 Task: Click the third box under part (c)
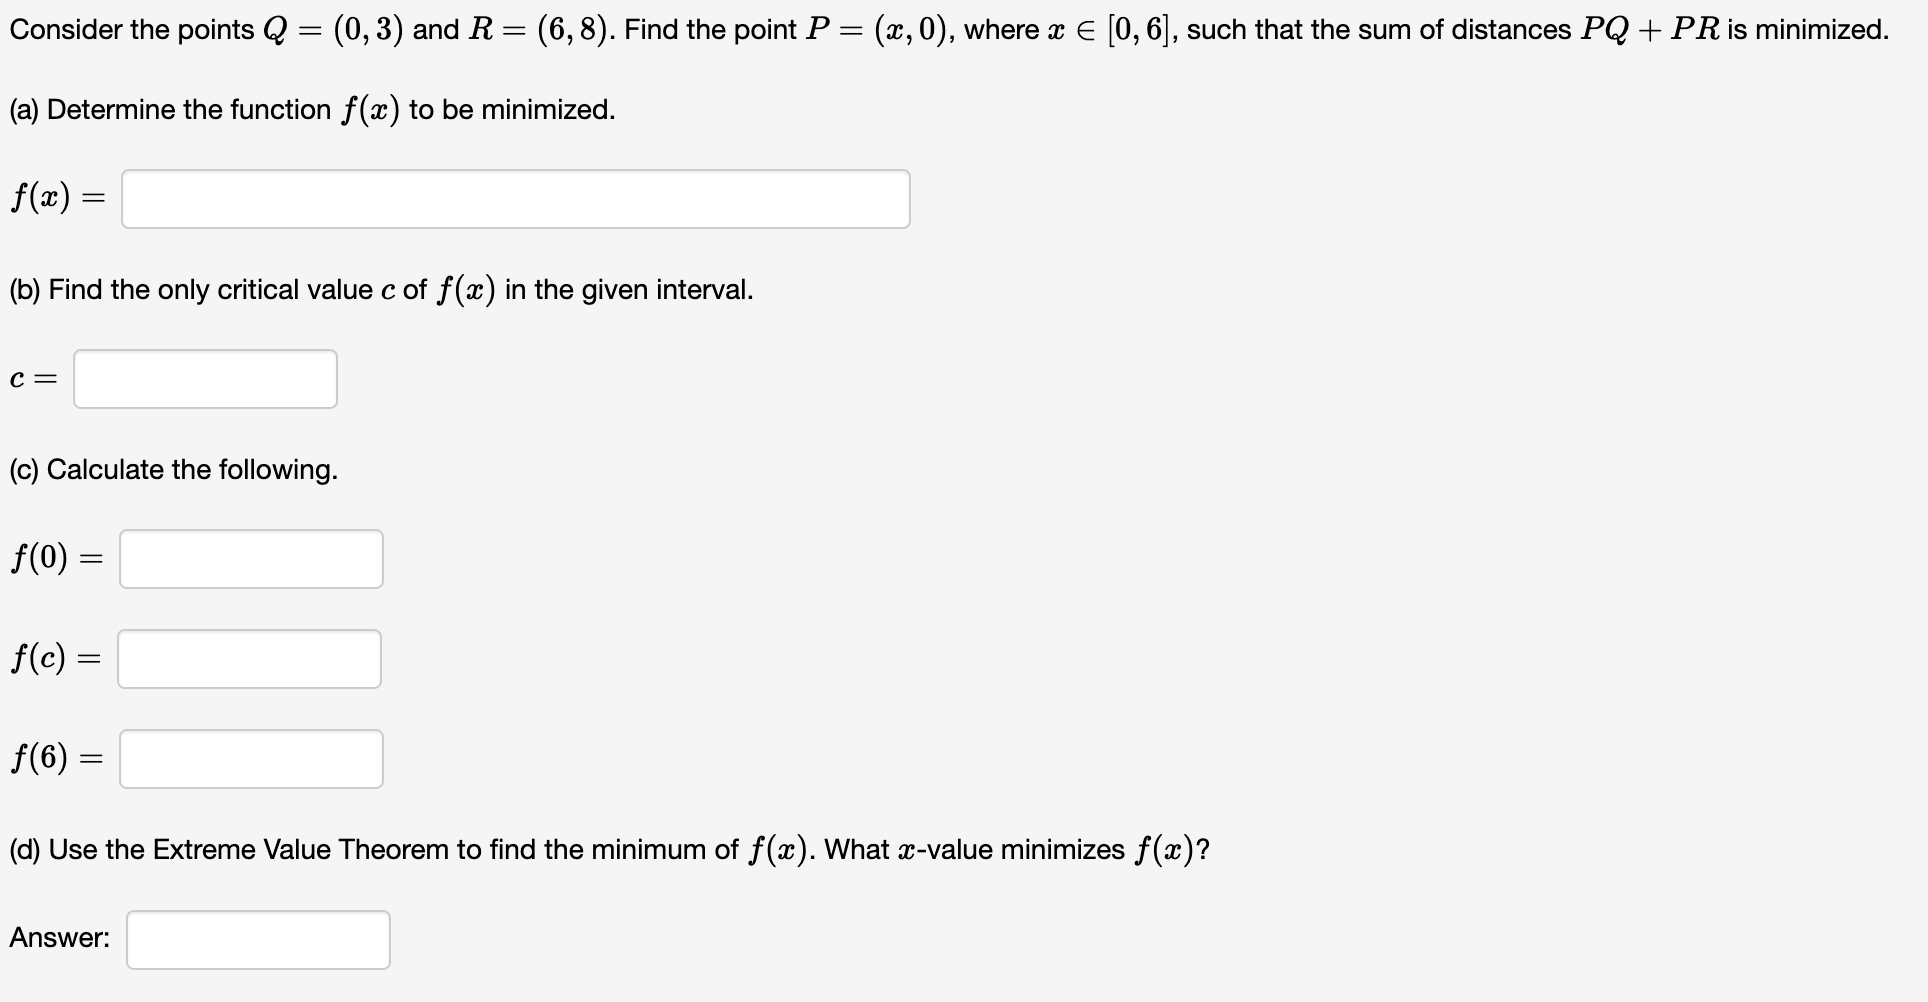coord(250,758)
